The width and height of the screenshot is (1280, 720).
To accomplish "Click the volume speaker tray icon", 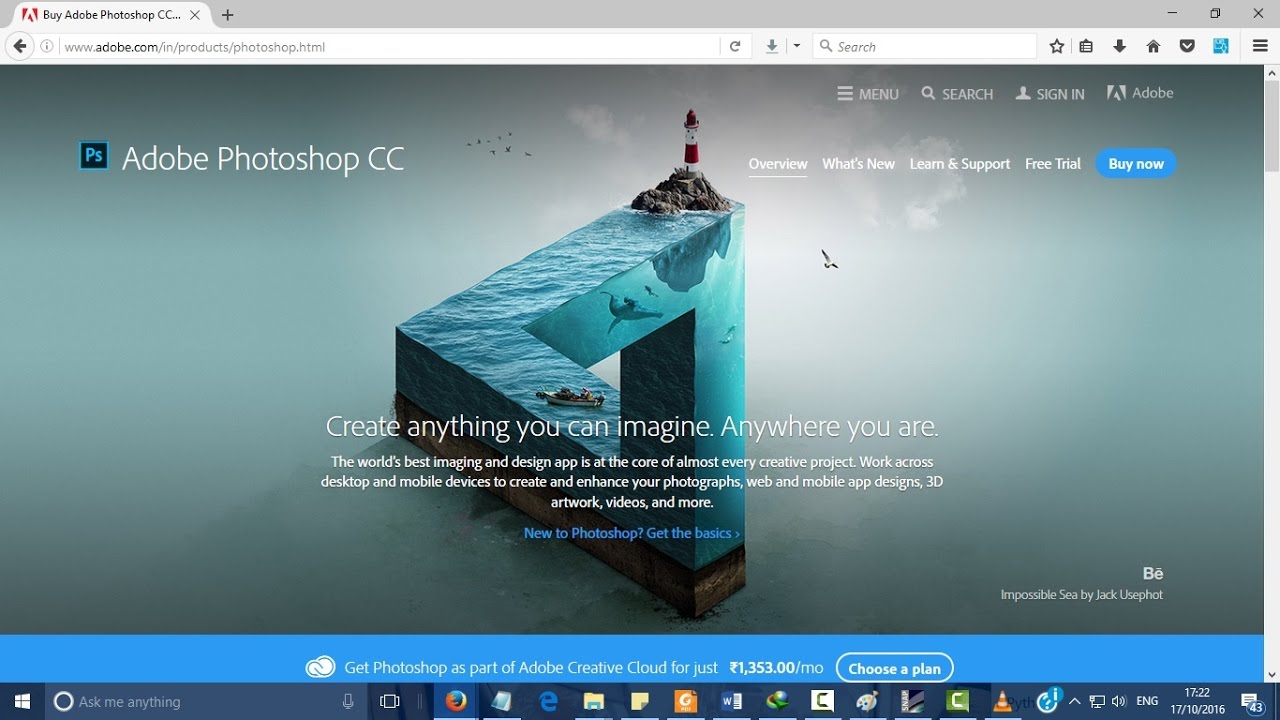I will (x=1118, y=701).
